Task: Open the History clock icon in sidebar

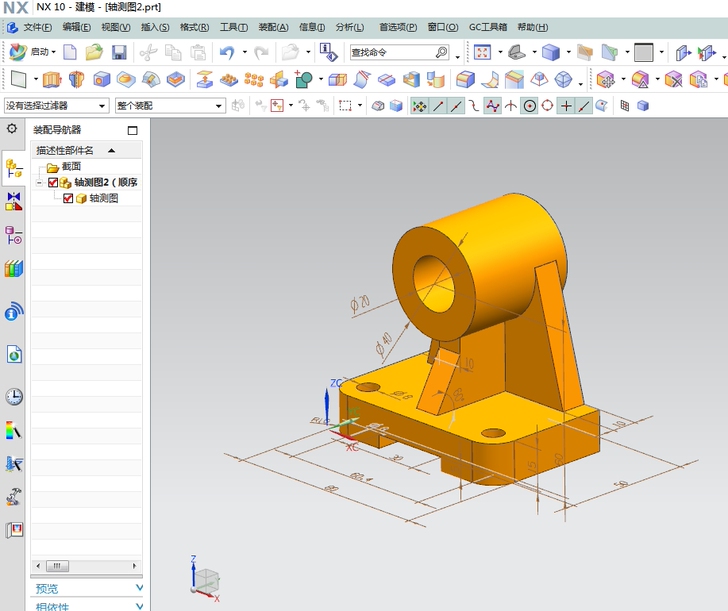Action: coord(13,396)
